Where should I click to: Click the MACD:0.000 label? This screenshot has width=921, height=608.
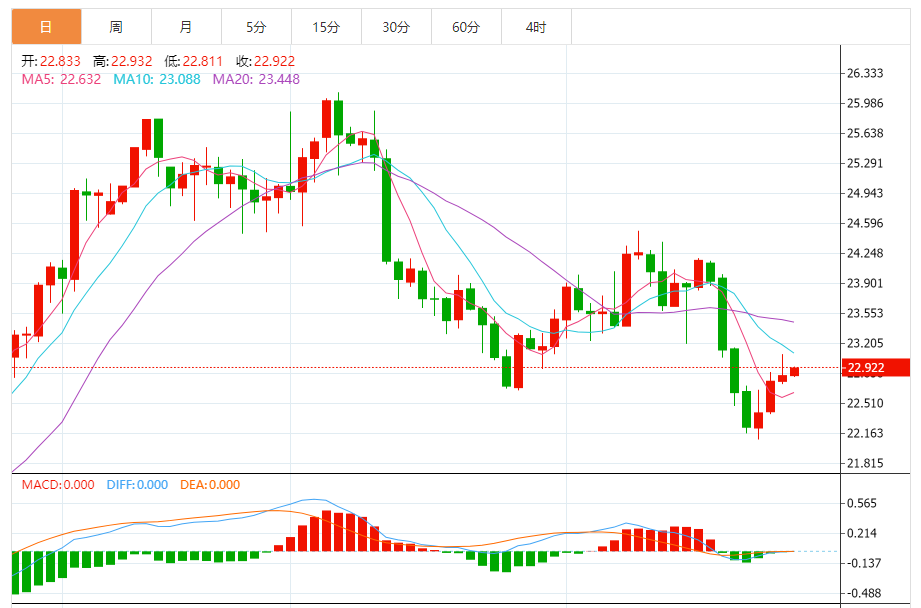[x=58, y=485]
